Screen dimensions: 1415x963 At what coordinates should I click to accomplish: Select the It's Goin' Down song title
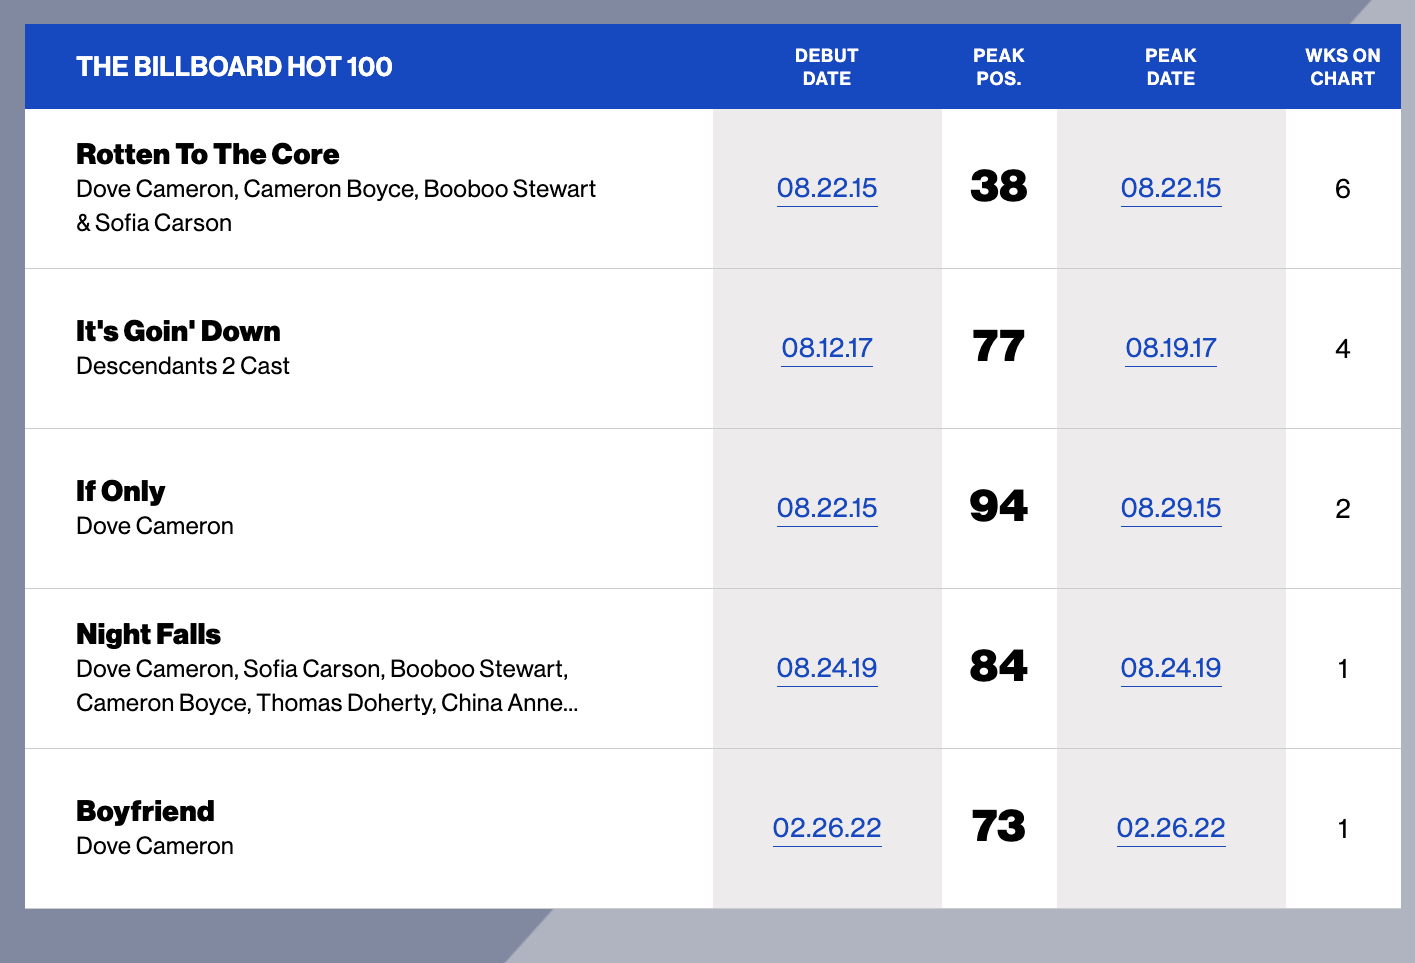[178, 331]
